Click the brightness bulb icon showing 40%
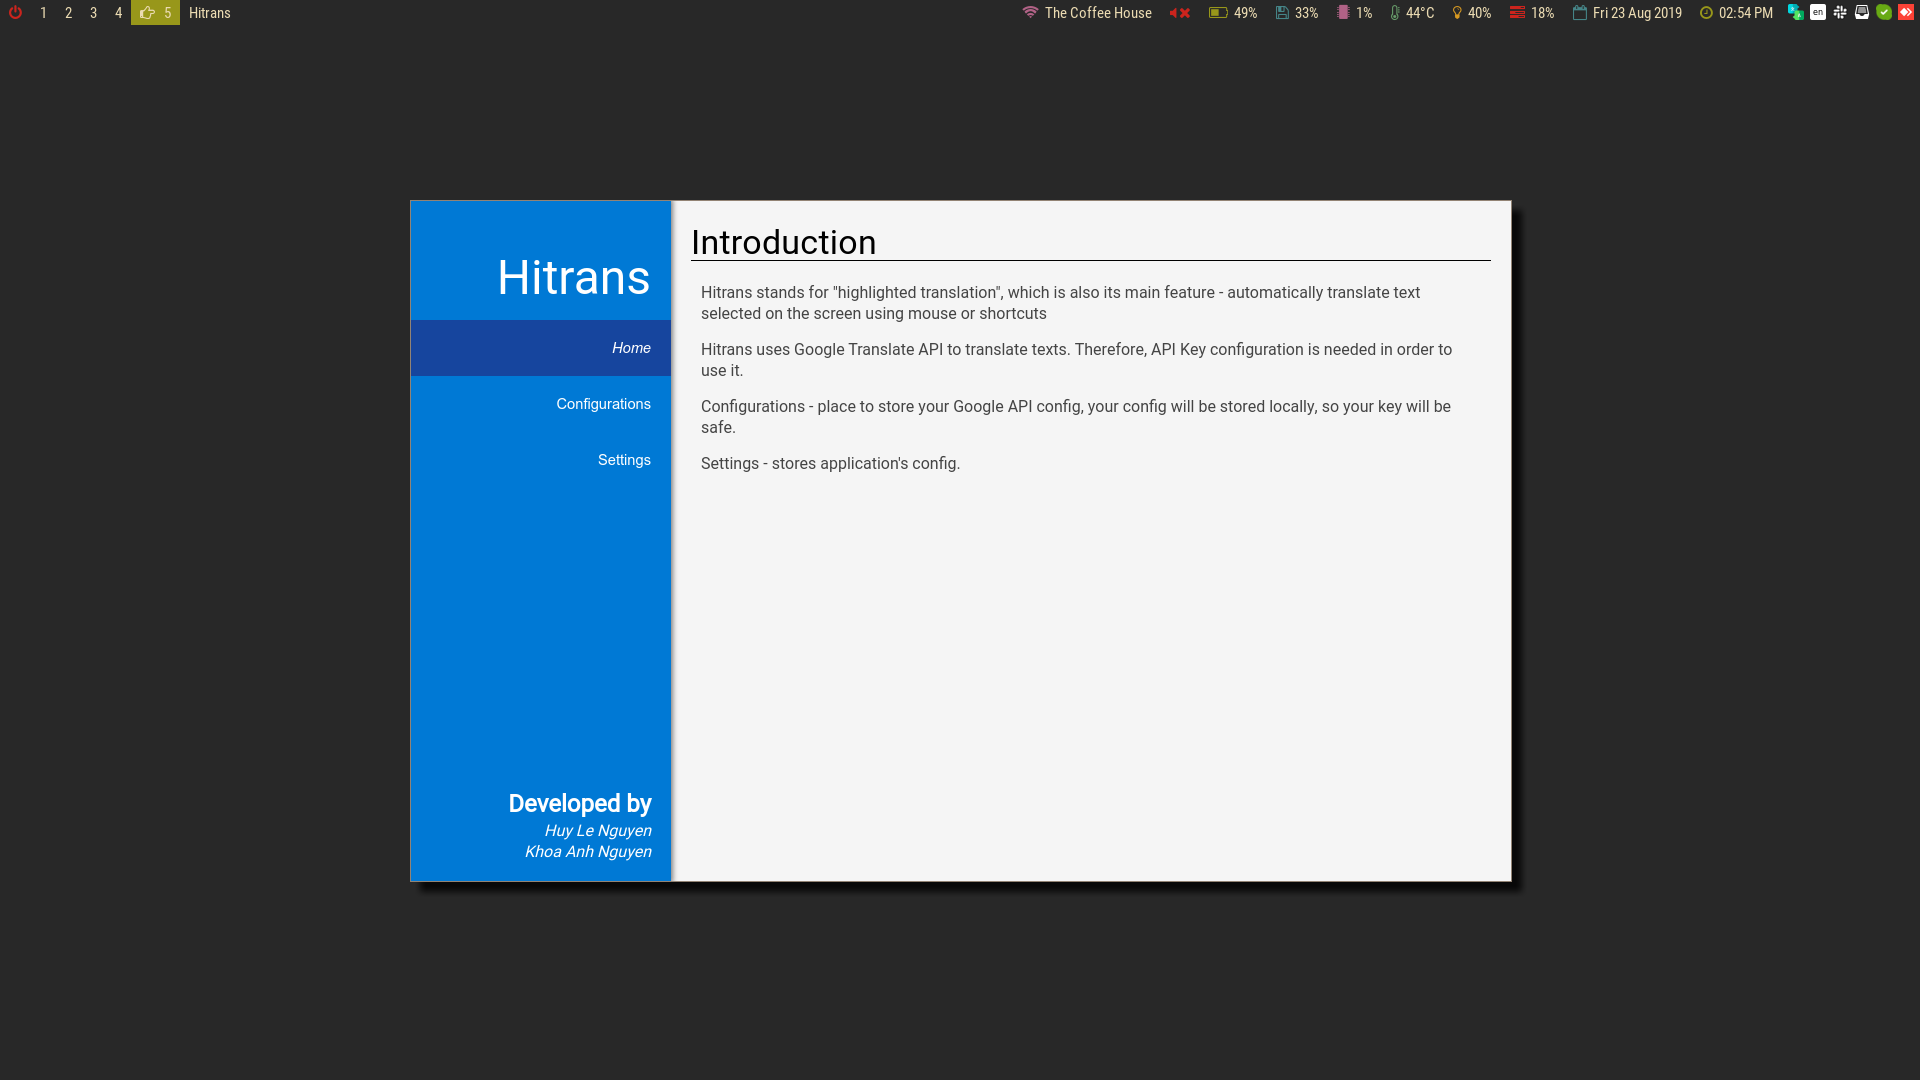This screenshot has width=1920, height=1080. tap(1457, 13)
